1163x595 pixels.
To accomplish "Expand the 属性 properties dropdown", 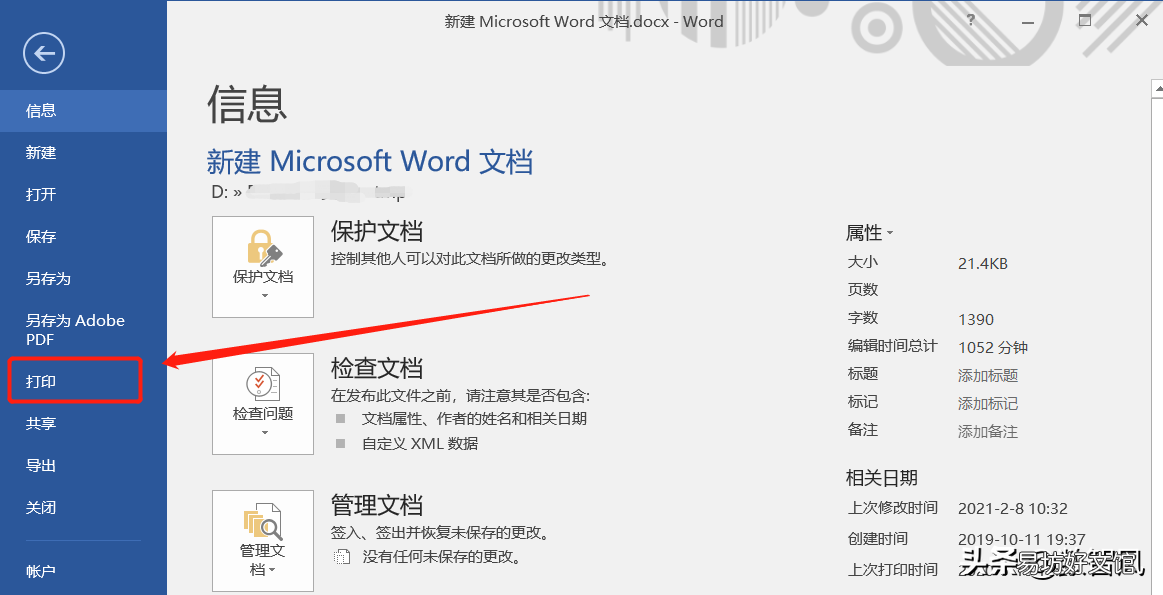I will click(869, 233).
